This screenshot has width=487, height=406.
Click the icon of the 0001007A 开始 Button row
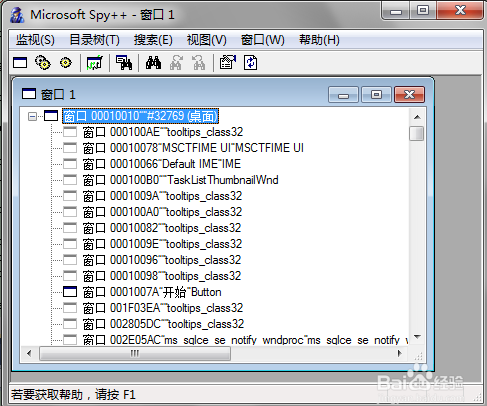tap(70, 292)
